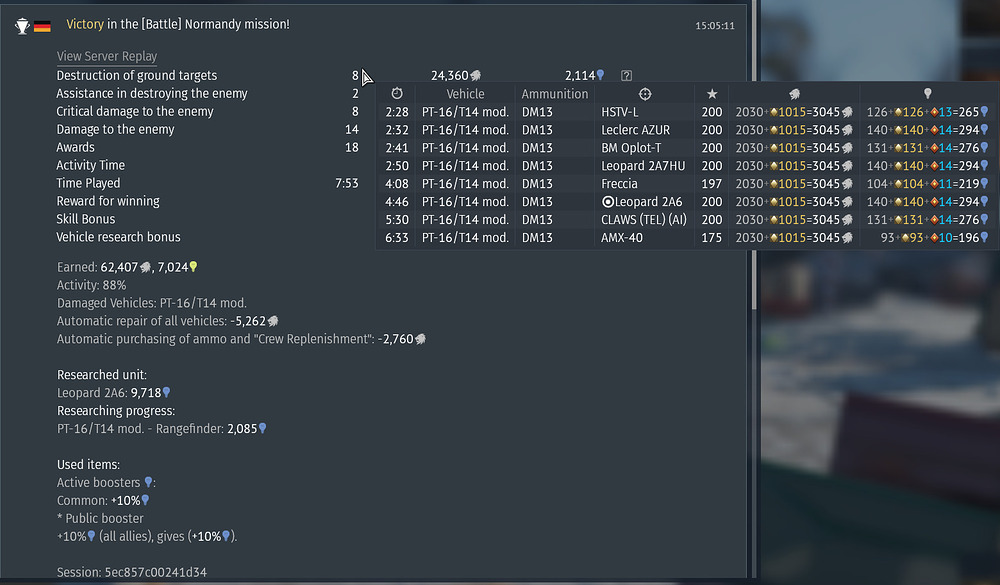Click the Assistance in destroying the enemy row
The width and height of the screenshot is (1000, 585).
(151, 94)
